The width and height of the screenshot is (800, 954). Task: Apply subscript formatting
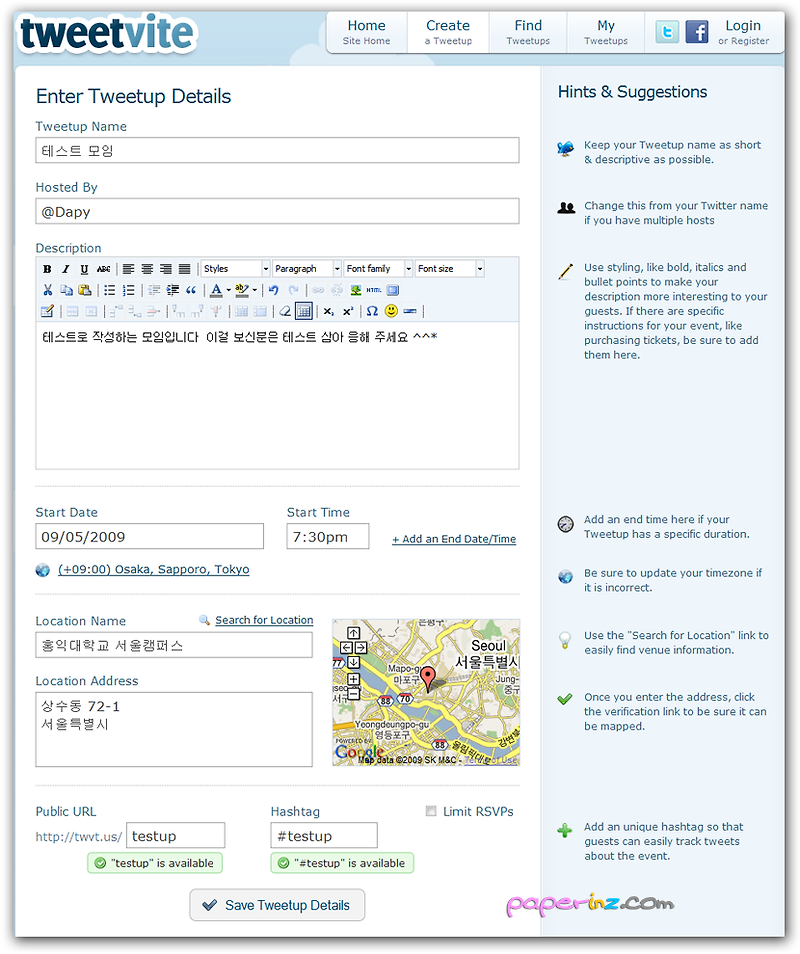click(x=329, y=312)
